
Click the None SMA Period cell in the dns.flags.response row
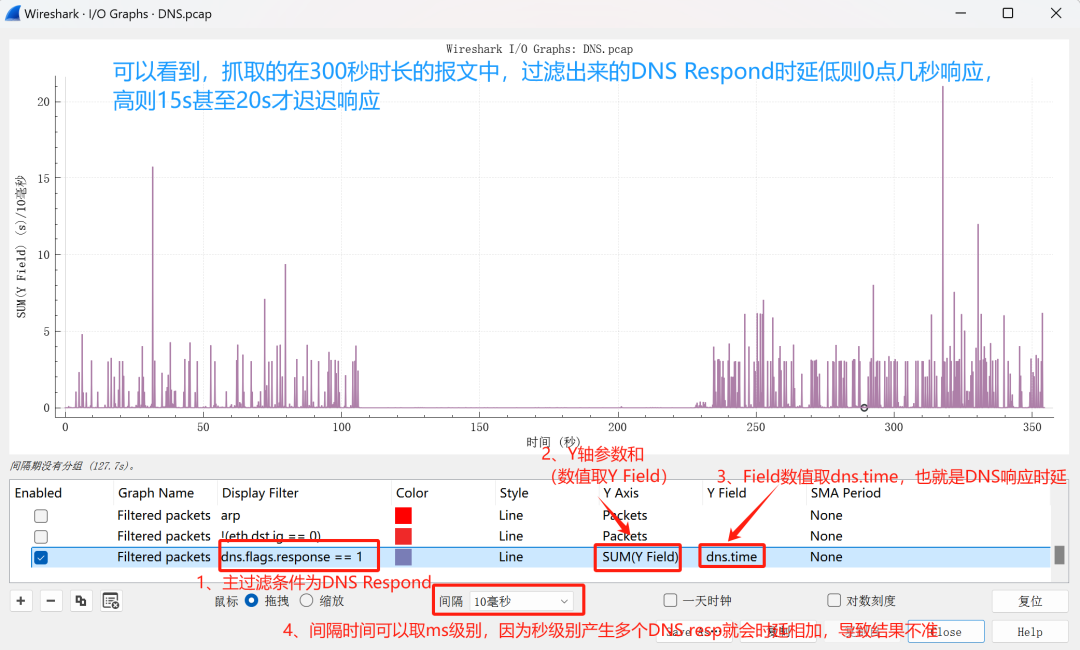coord(827,557)
